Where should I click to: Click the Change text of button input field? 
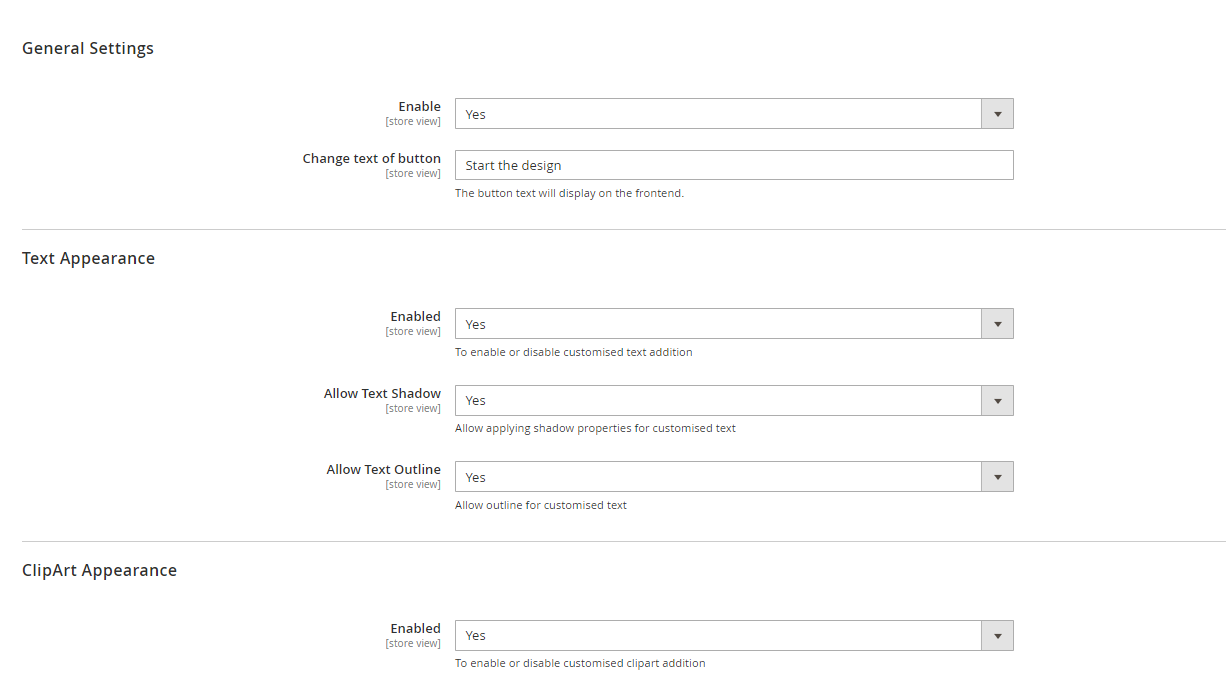[734, 164]
